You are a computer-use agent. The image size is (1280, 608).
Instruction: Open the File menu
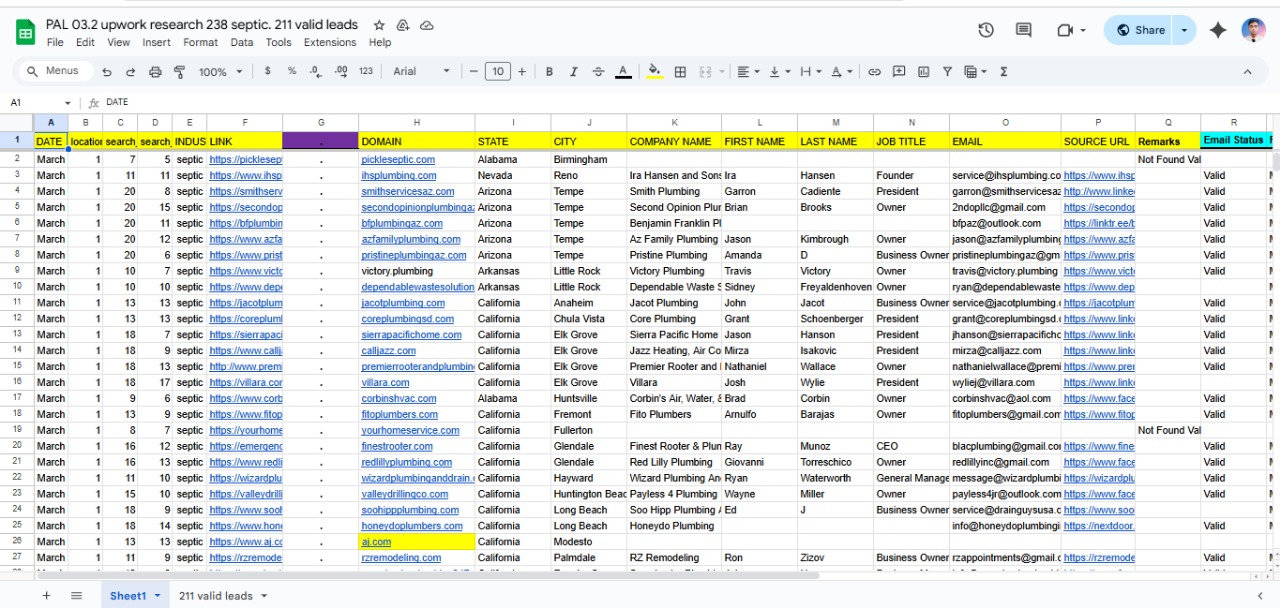click(x=55, y=42)
